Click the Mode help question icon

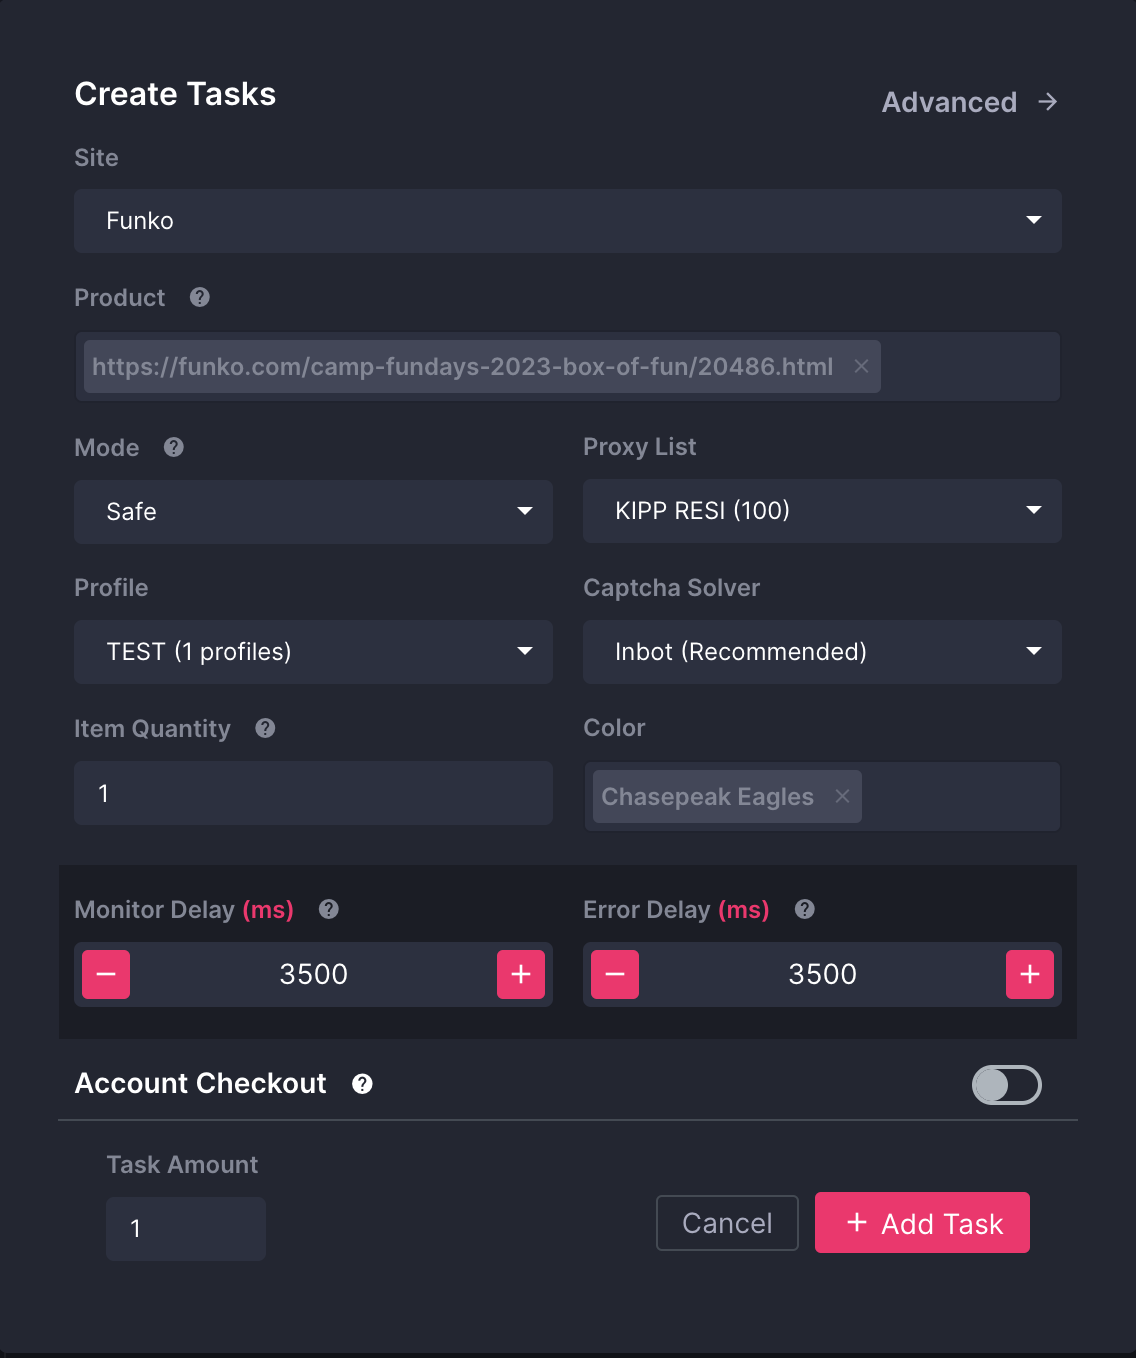174,447
